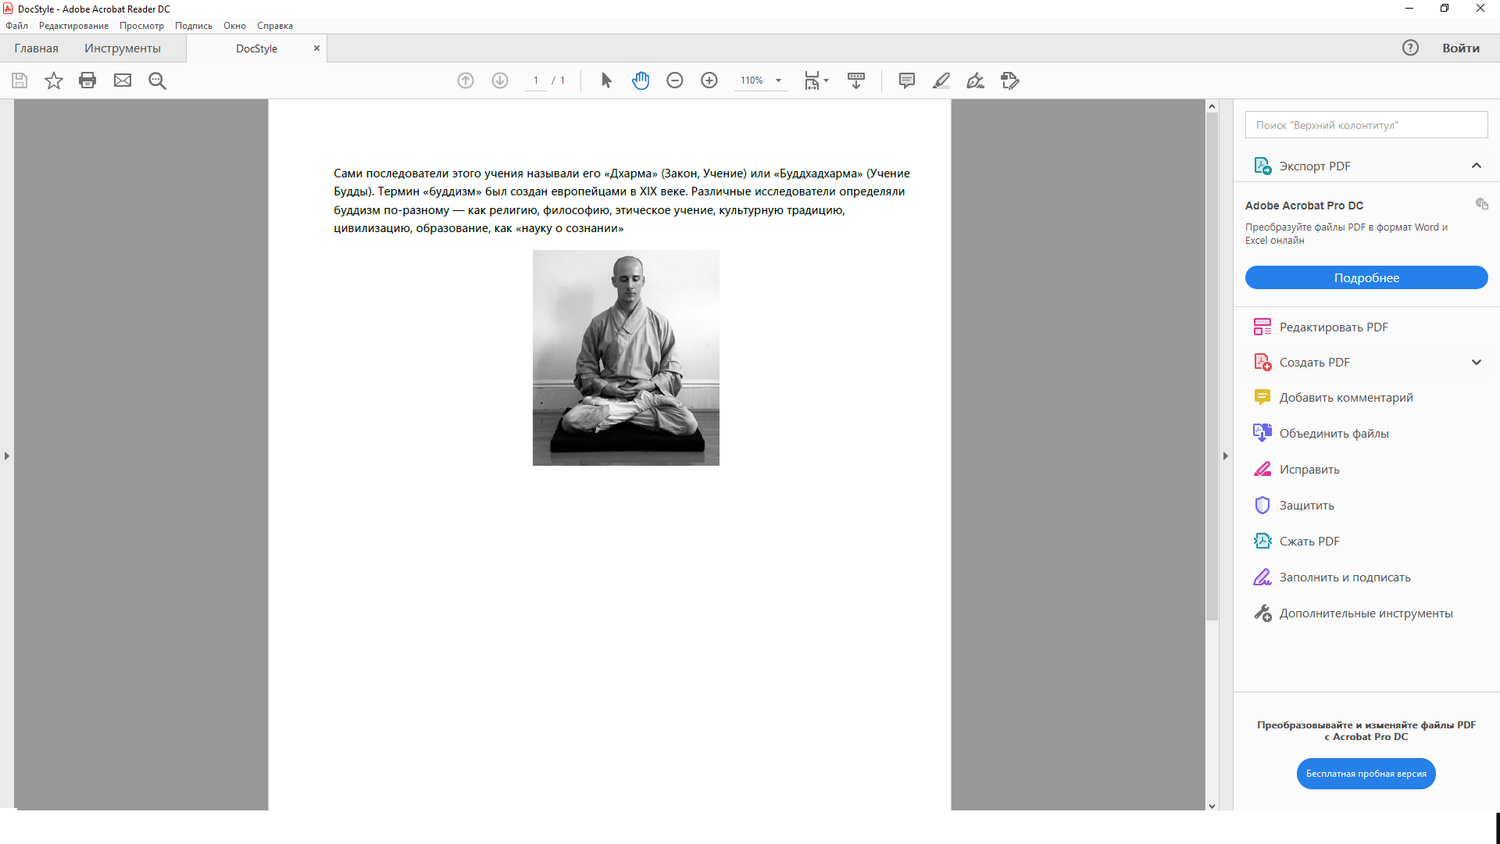The height and width of the screenshot is (844, 1500).
Task: Select the DocStyle document tab
Action: 256,48
